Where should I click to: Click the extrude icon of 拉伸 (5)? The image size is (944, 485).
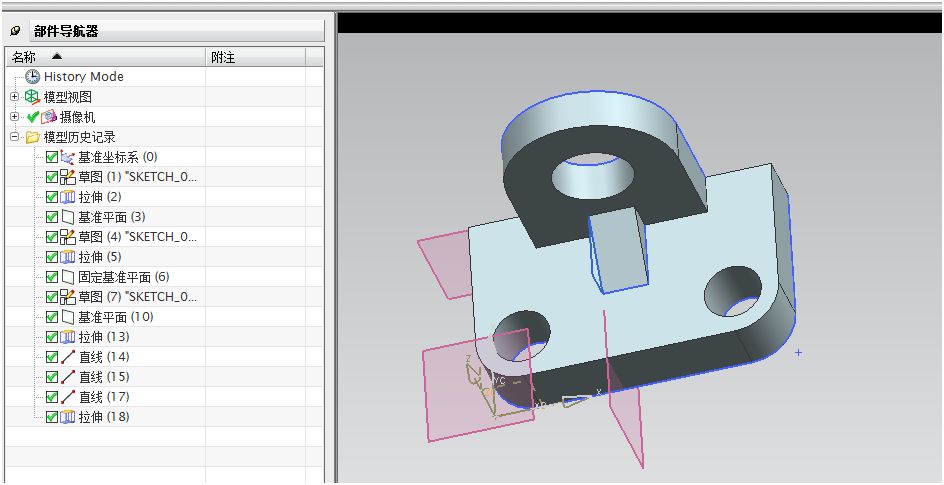pyautogui.click(x=67, y=257)
